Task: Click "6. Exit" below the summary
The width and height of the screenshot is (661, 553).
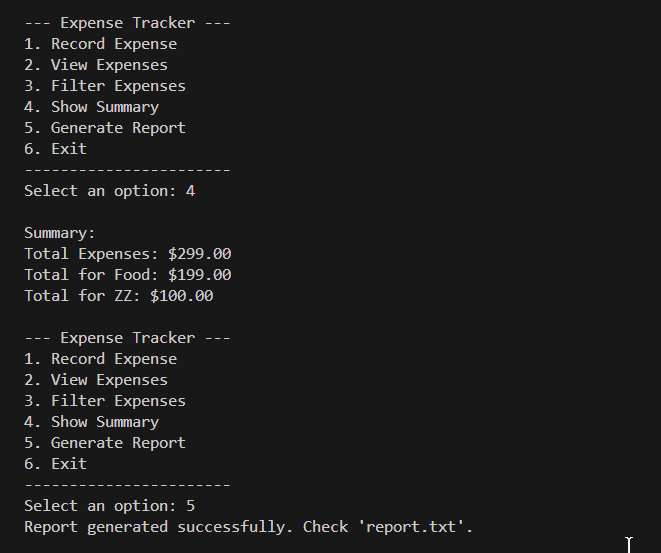Action: tap(56, 464)
